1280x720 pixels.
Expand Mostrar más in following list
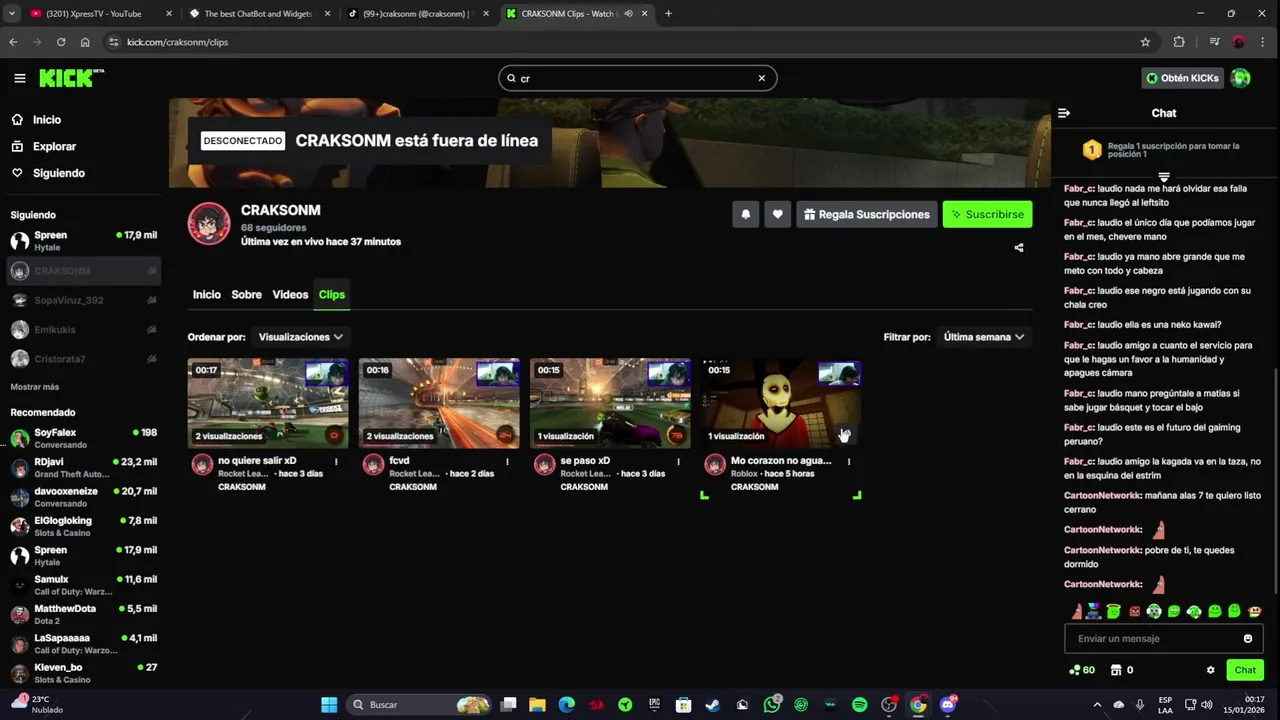(35, 387)
